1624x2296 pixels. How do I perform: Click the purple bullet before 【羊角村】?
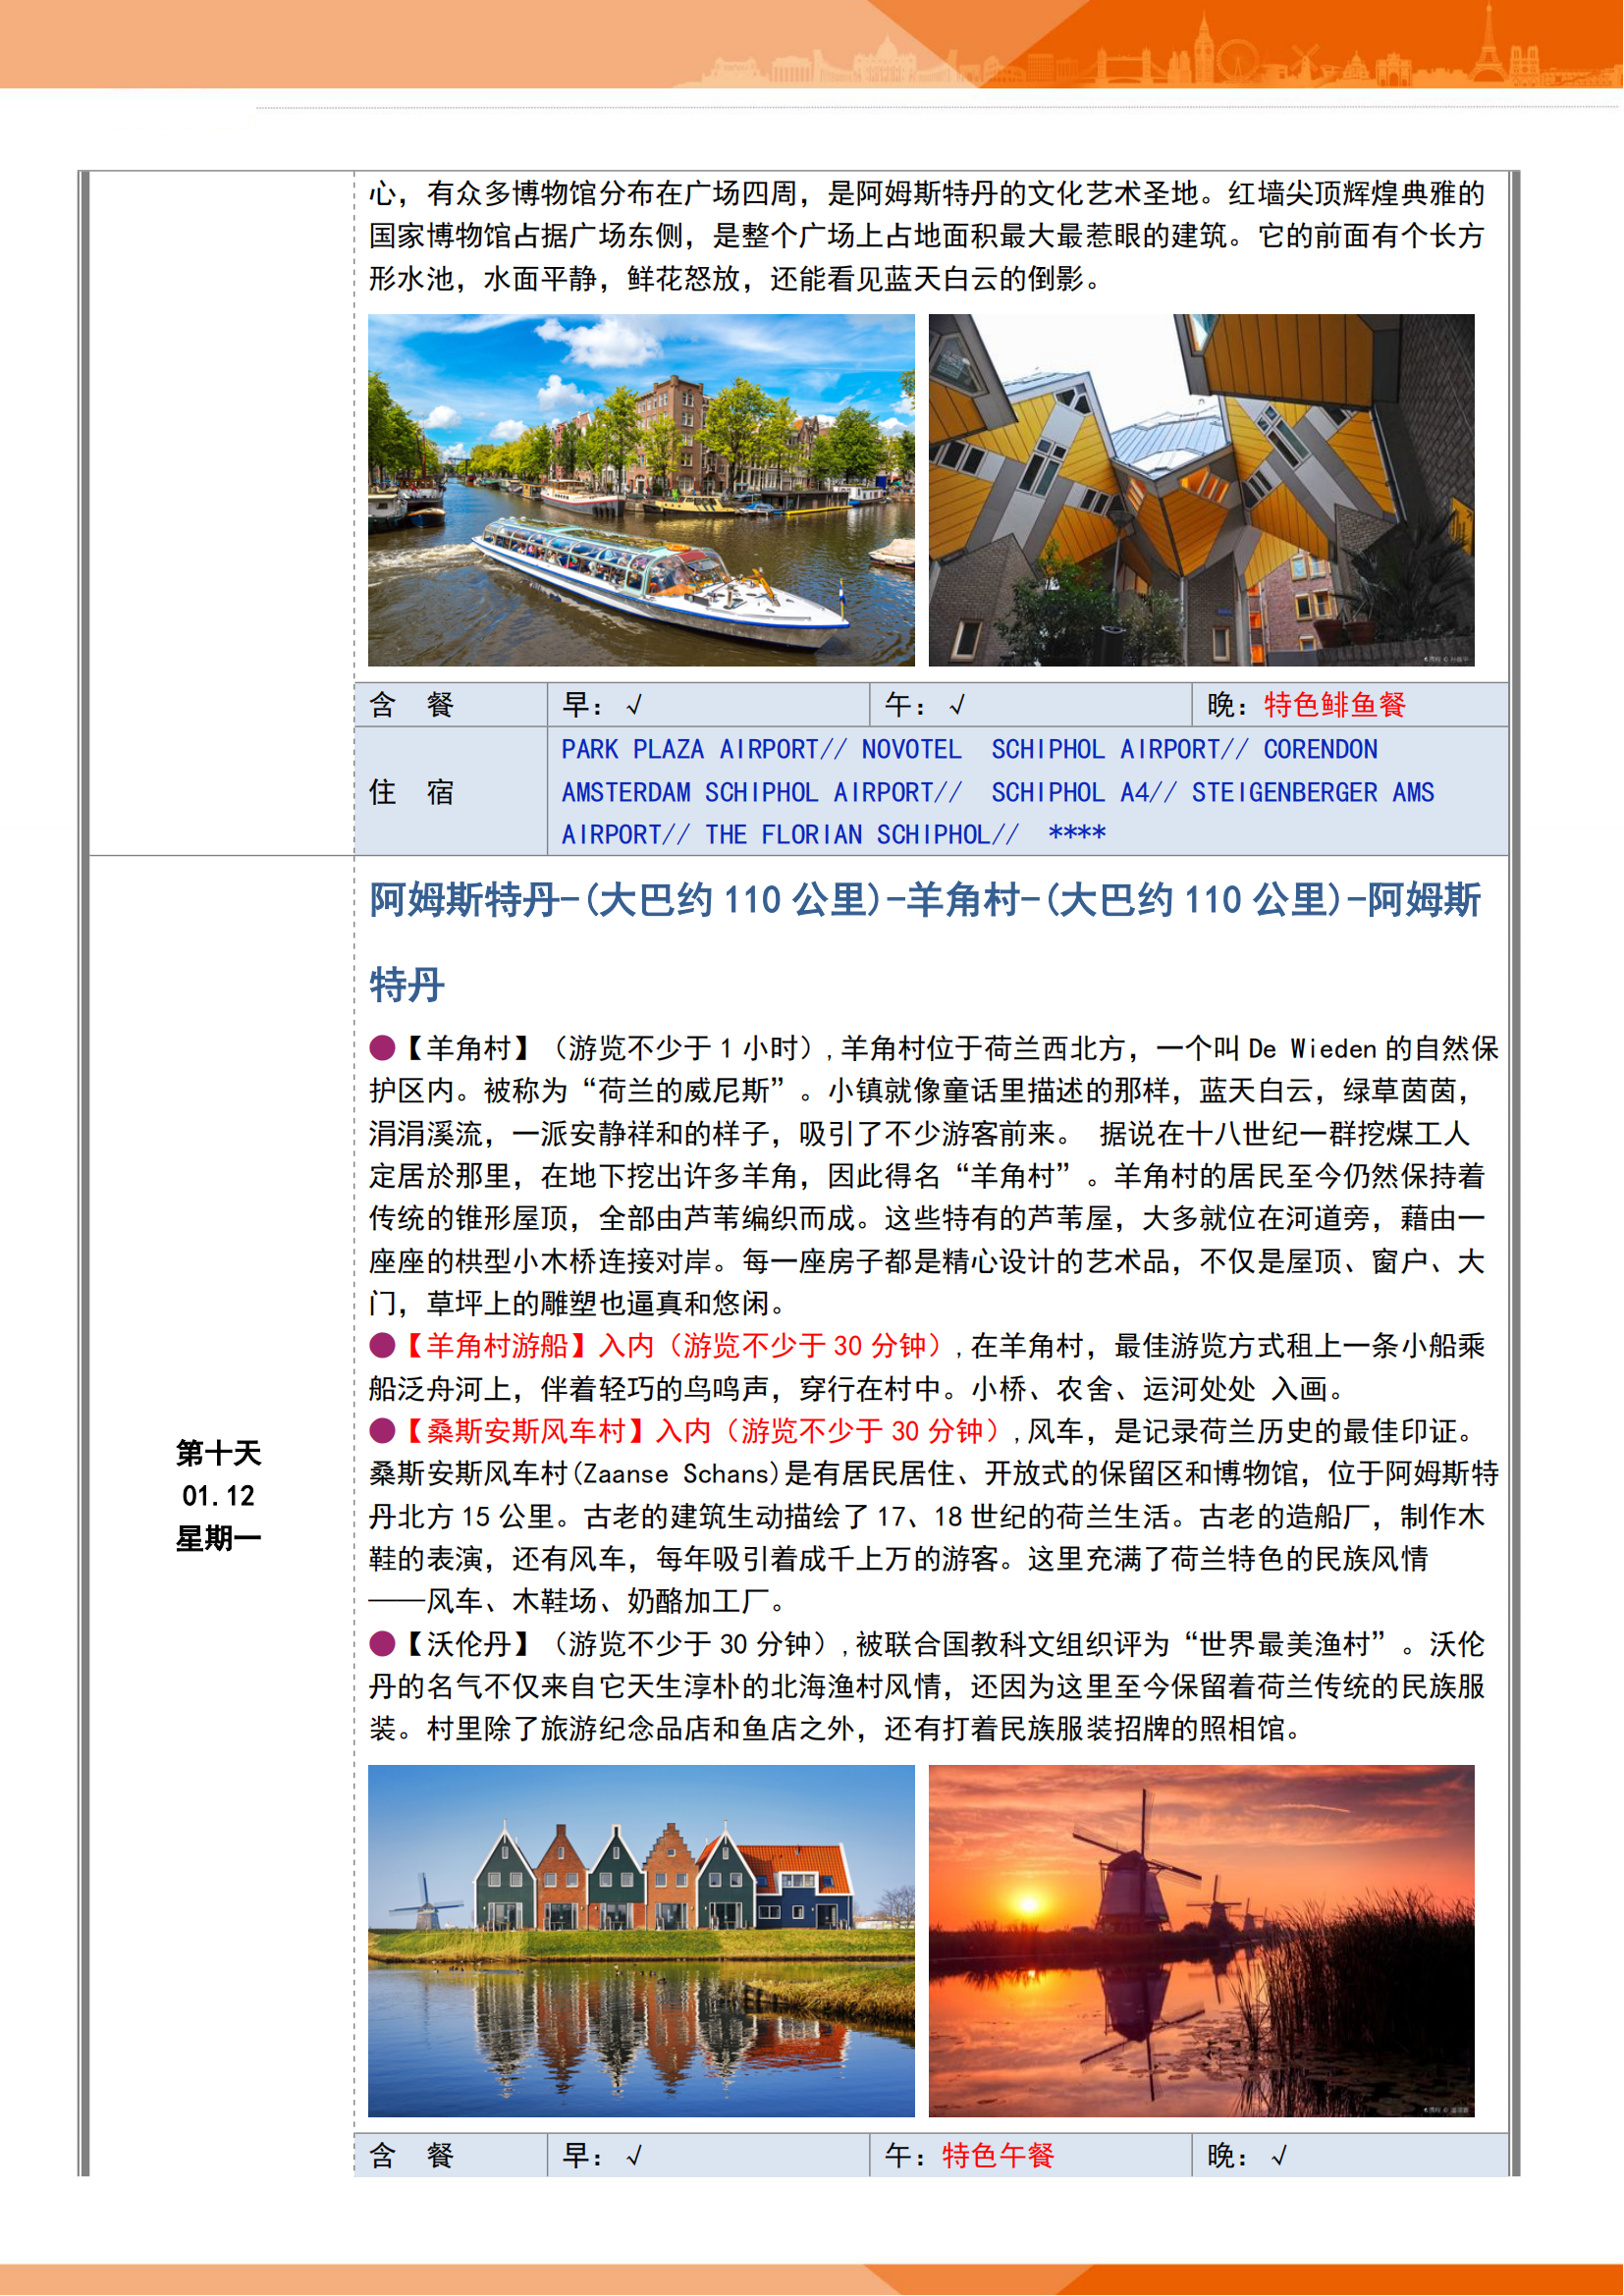pos(382,1048)
